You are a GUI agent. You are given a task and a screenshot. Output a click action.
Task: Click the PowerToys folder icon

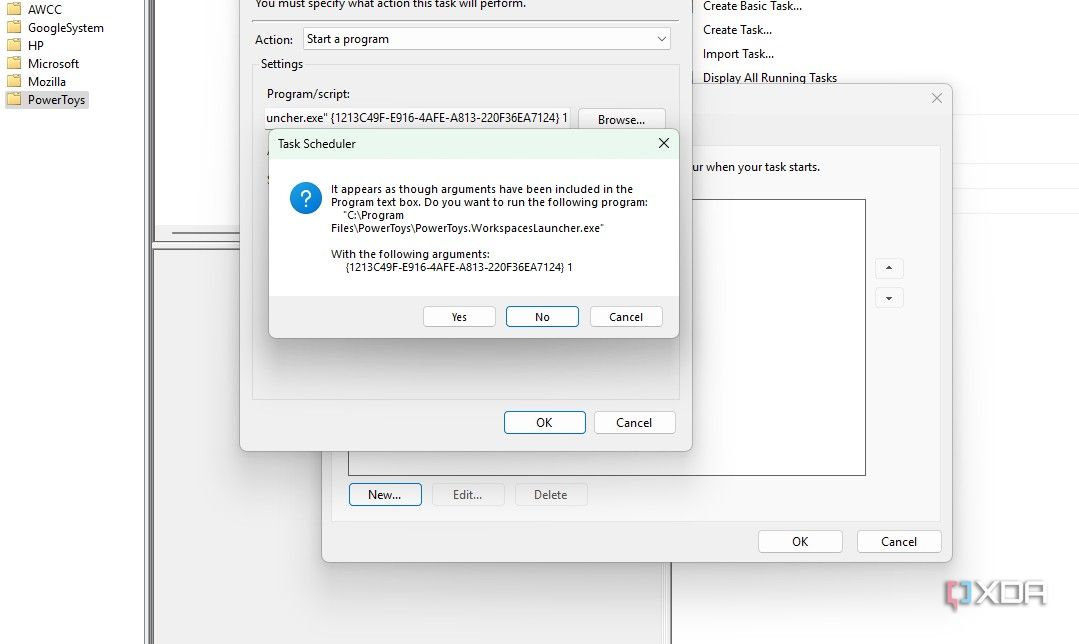14,99
